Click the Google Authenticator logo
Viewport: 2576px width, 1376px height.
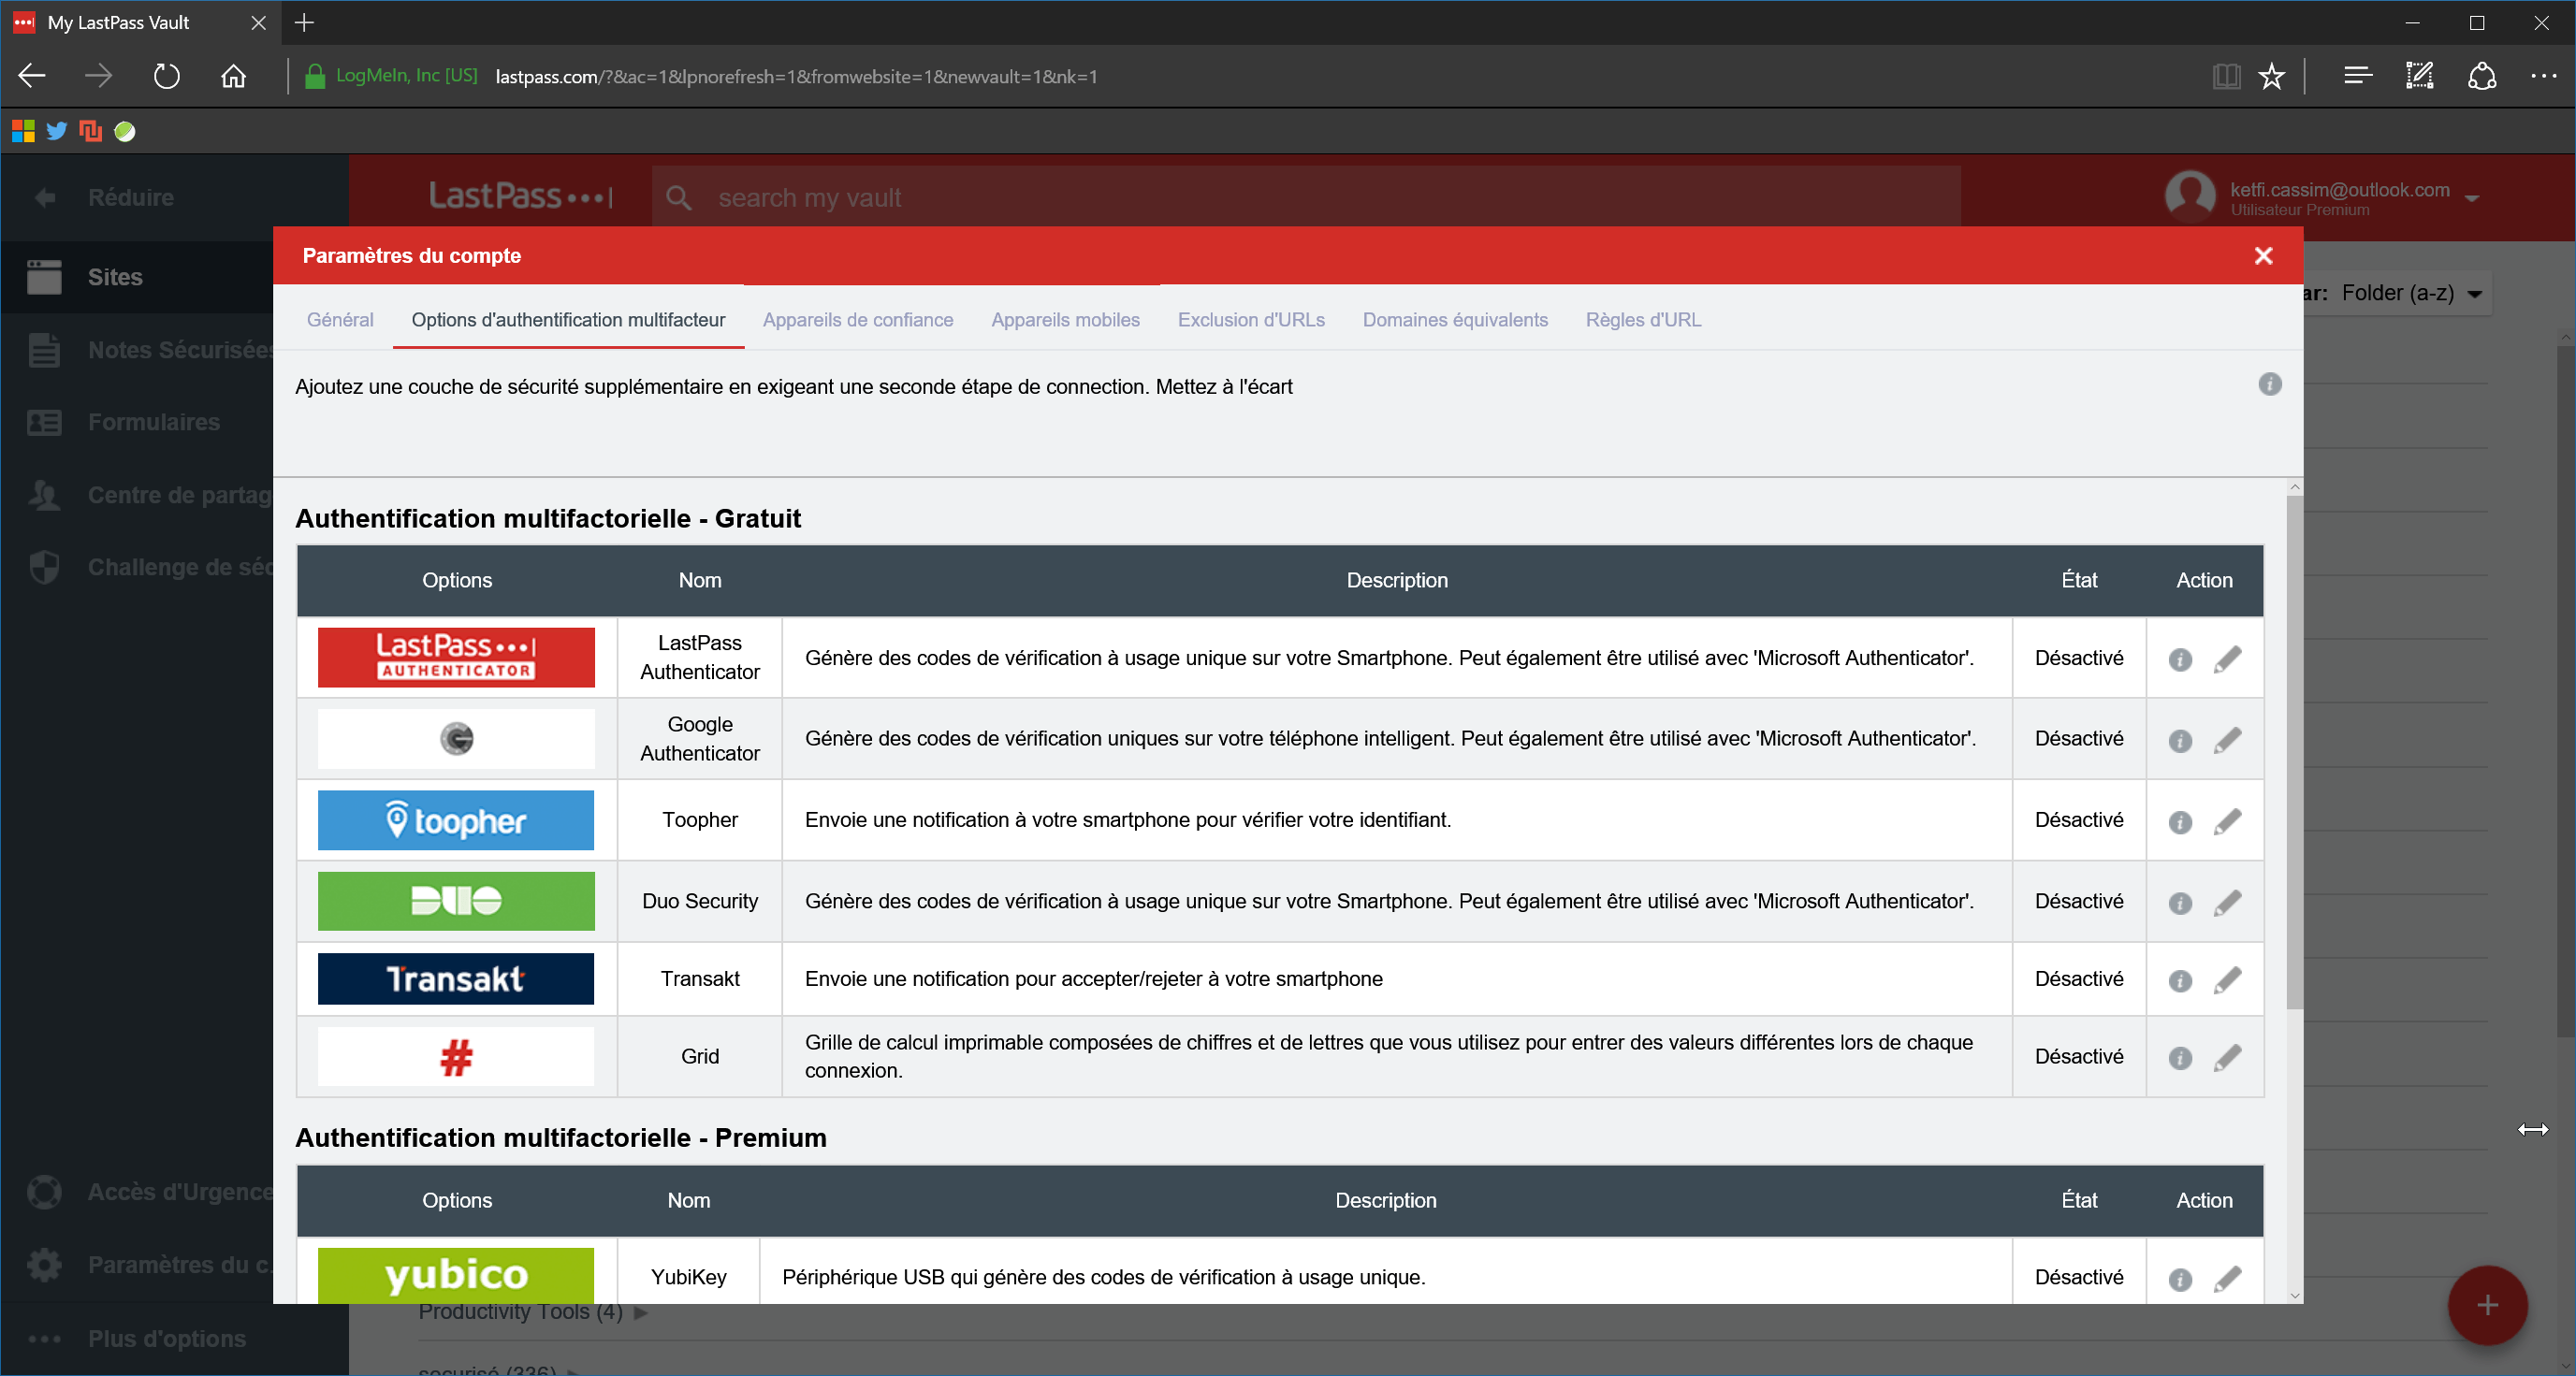click(456, 739)
